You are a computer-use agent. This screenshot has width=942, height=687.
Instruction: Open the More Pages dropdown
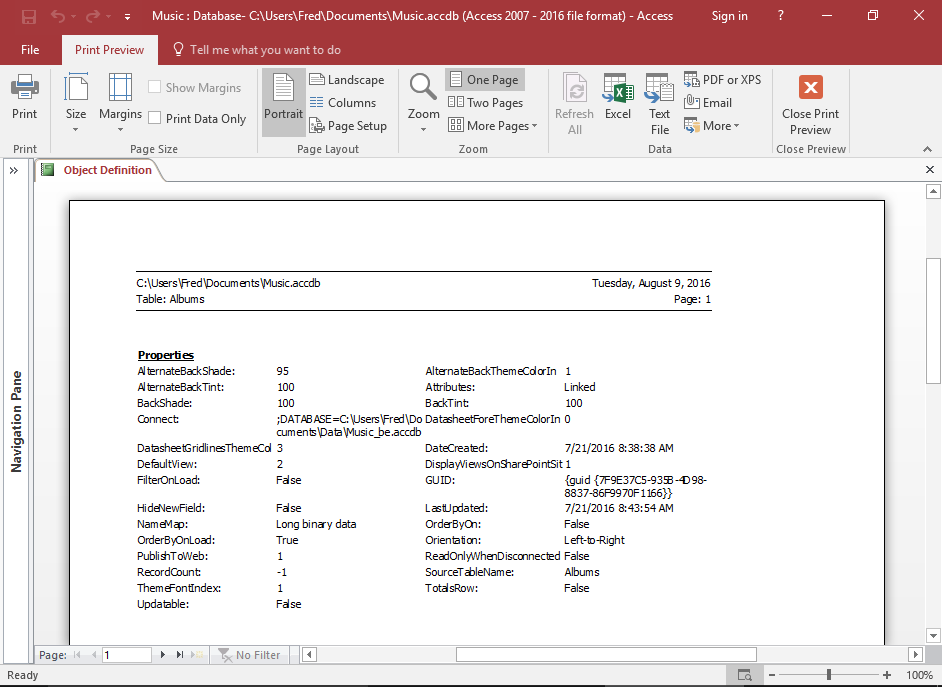tap(492, 125)
